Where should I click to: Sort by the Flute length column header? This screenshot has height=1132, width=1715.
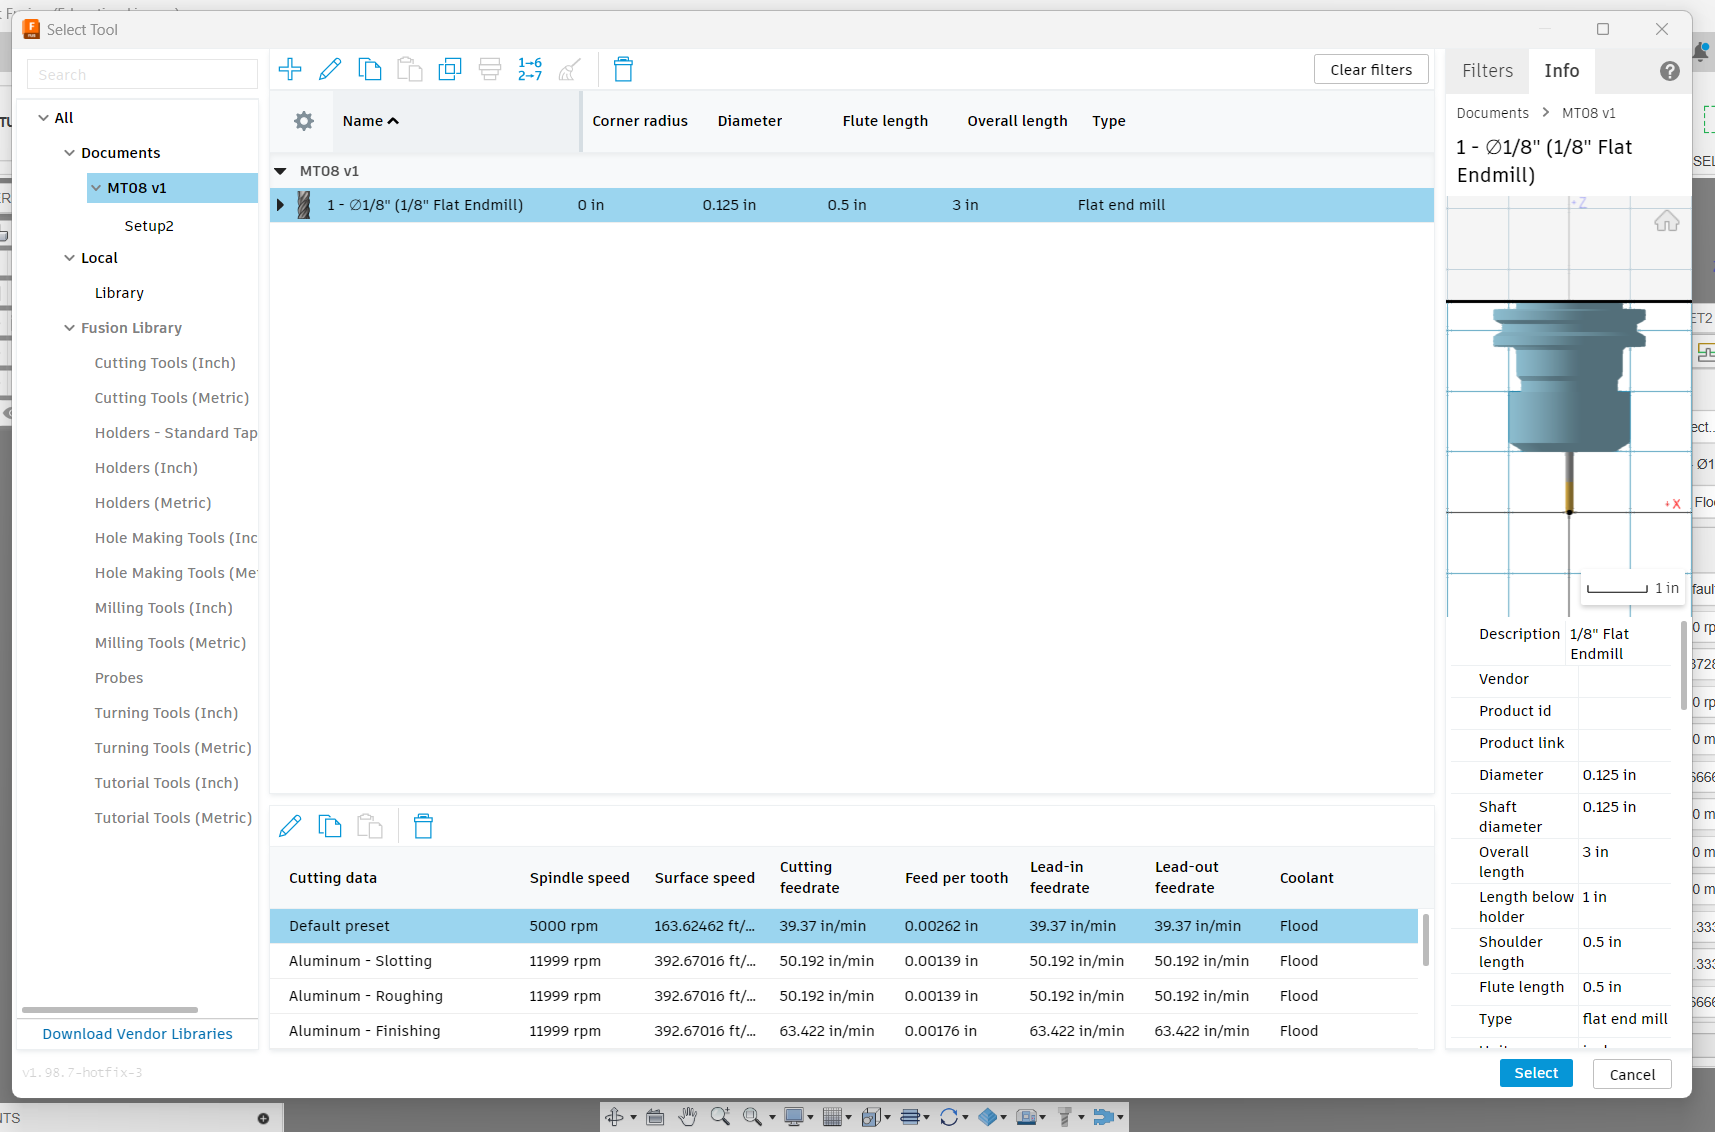[885, 121]
